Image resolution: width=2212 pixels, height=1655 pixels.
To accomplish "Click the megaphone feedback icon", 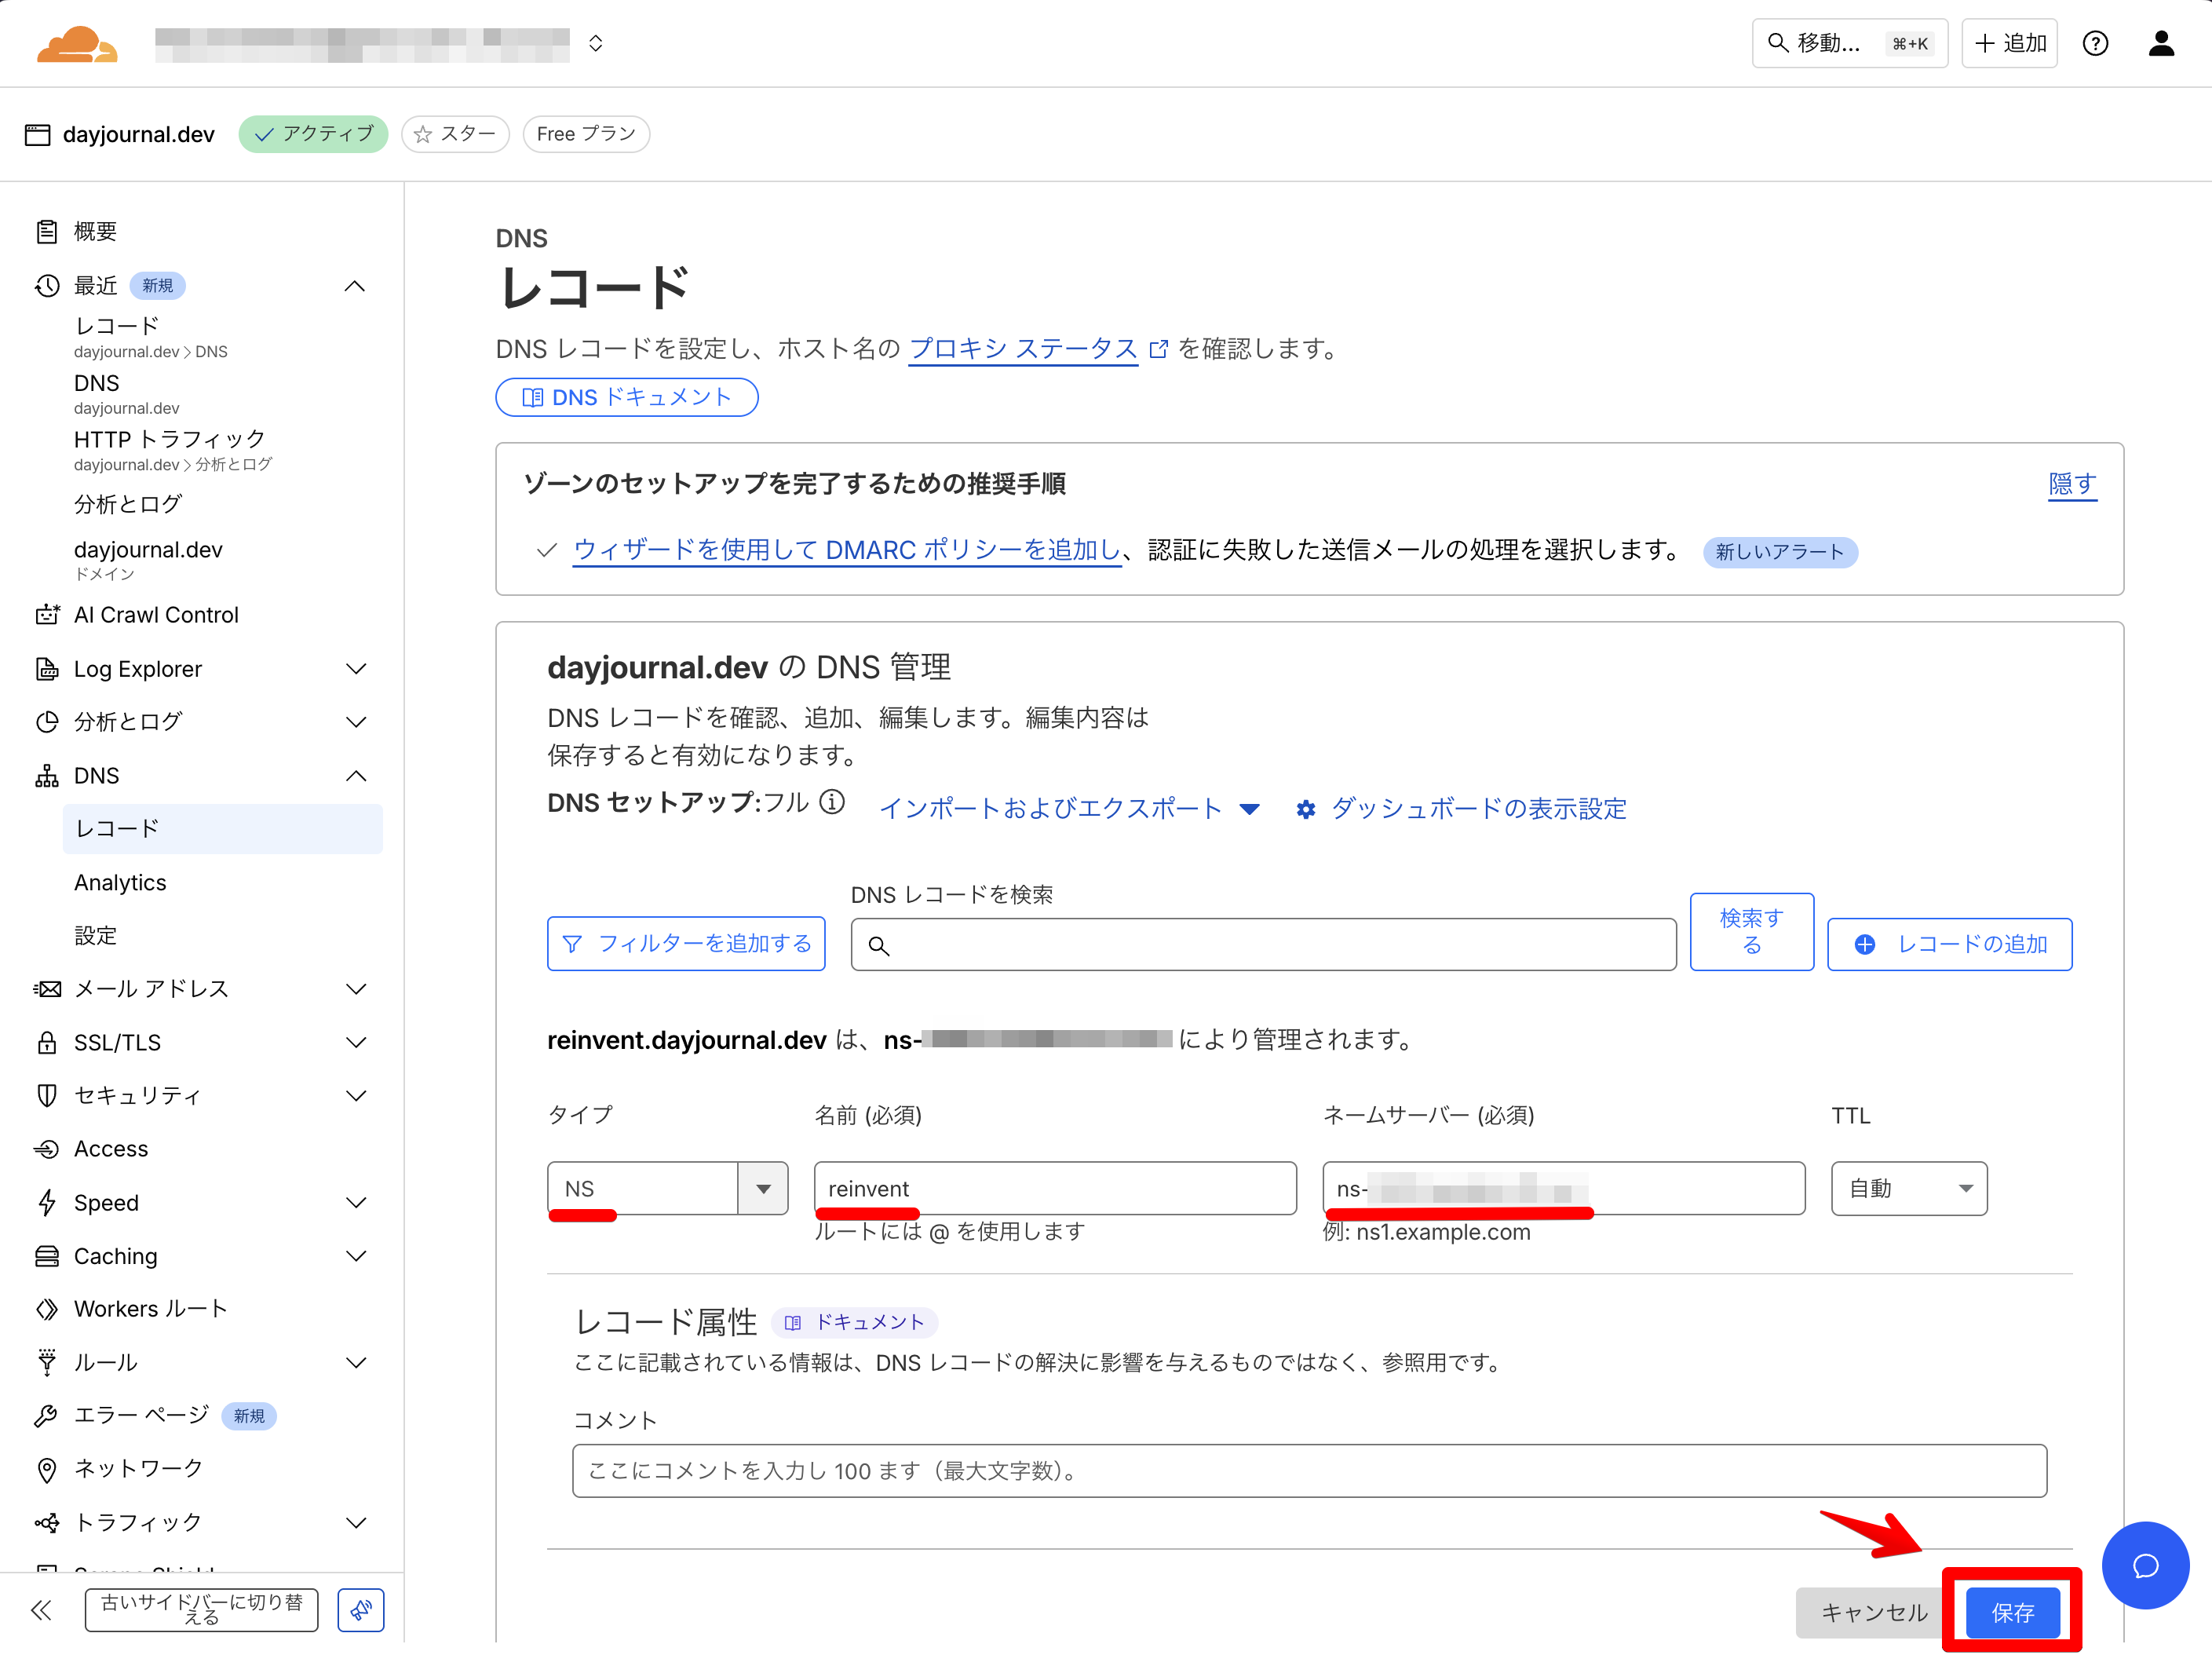I will click(x=360, y=1609).
